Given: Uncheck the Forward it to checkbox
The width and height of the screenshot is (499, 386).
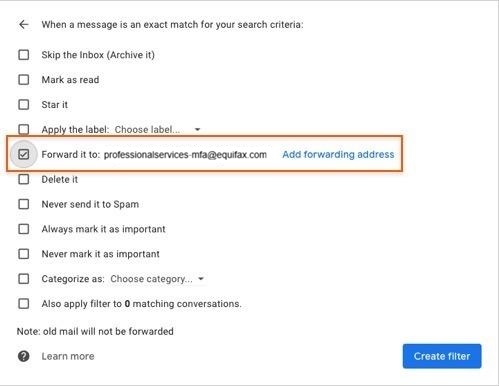Looking at the screenshot, I should [24, 154].
